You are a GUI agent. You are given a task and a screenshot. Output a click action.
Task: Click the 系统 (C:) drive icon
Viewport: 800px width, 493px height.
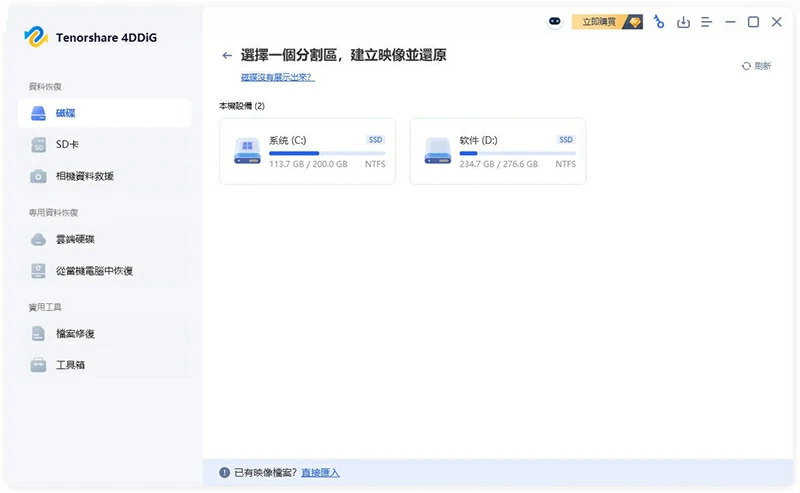click(247, 151)
